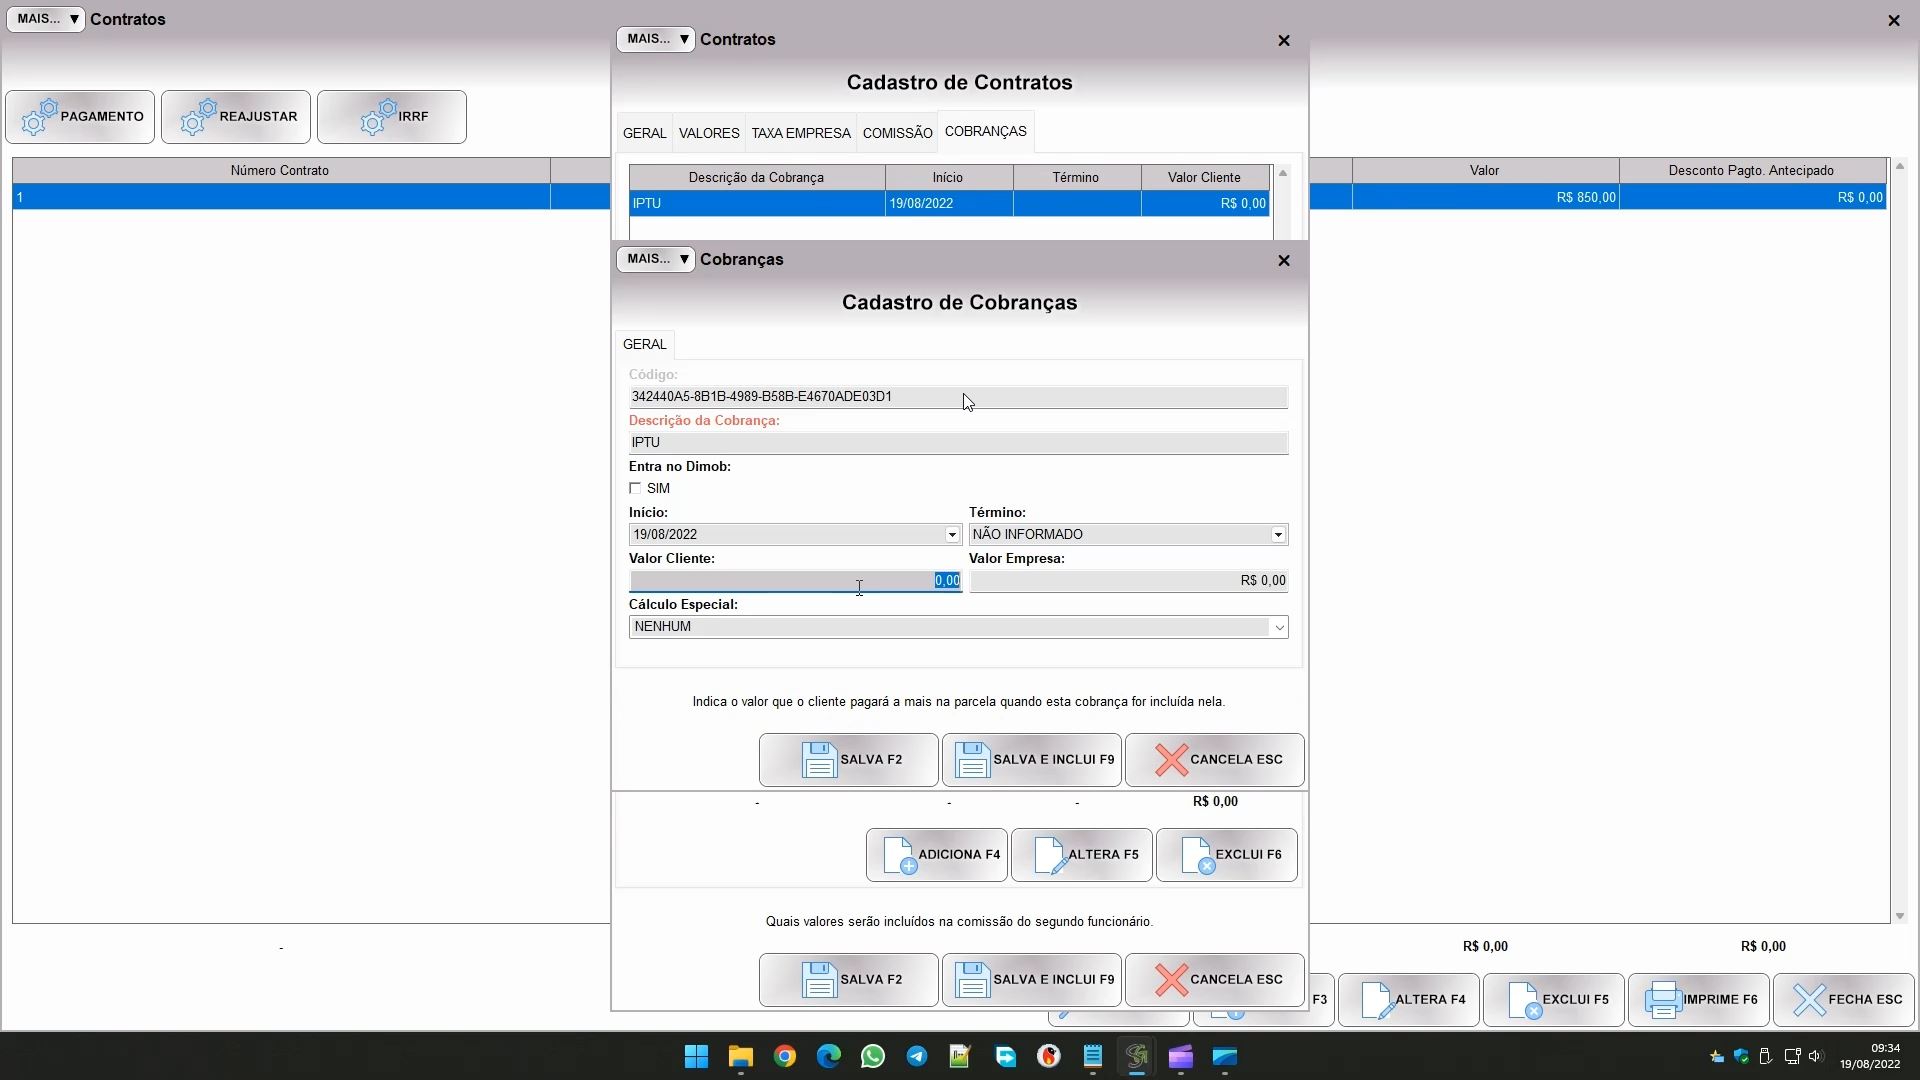Open the TAXA EMPRESA tab
1920x1080 pixels.
(801, 133)
